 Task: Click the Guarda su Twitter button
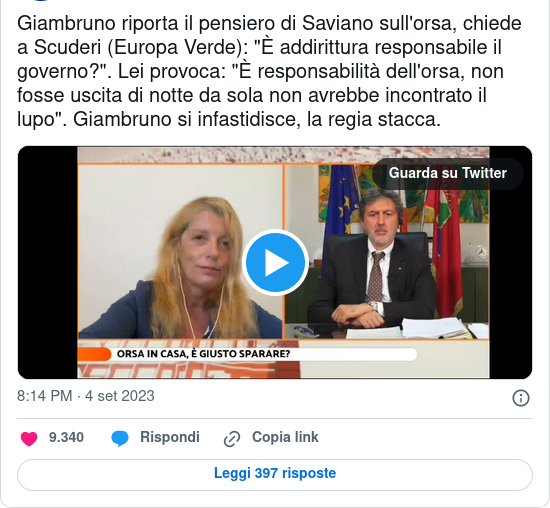(x=448, y=173)
